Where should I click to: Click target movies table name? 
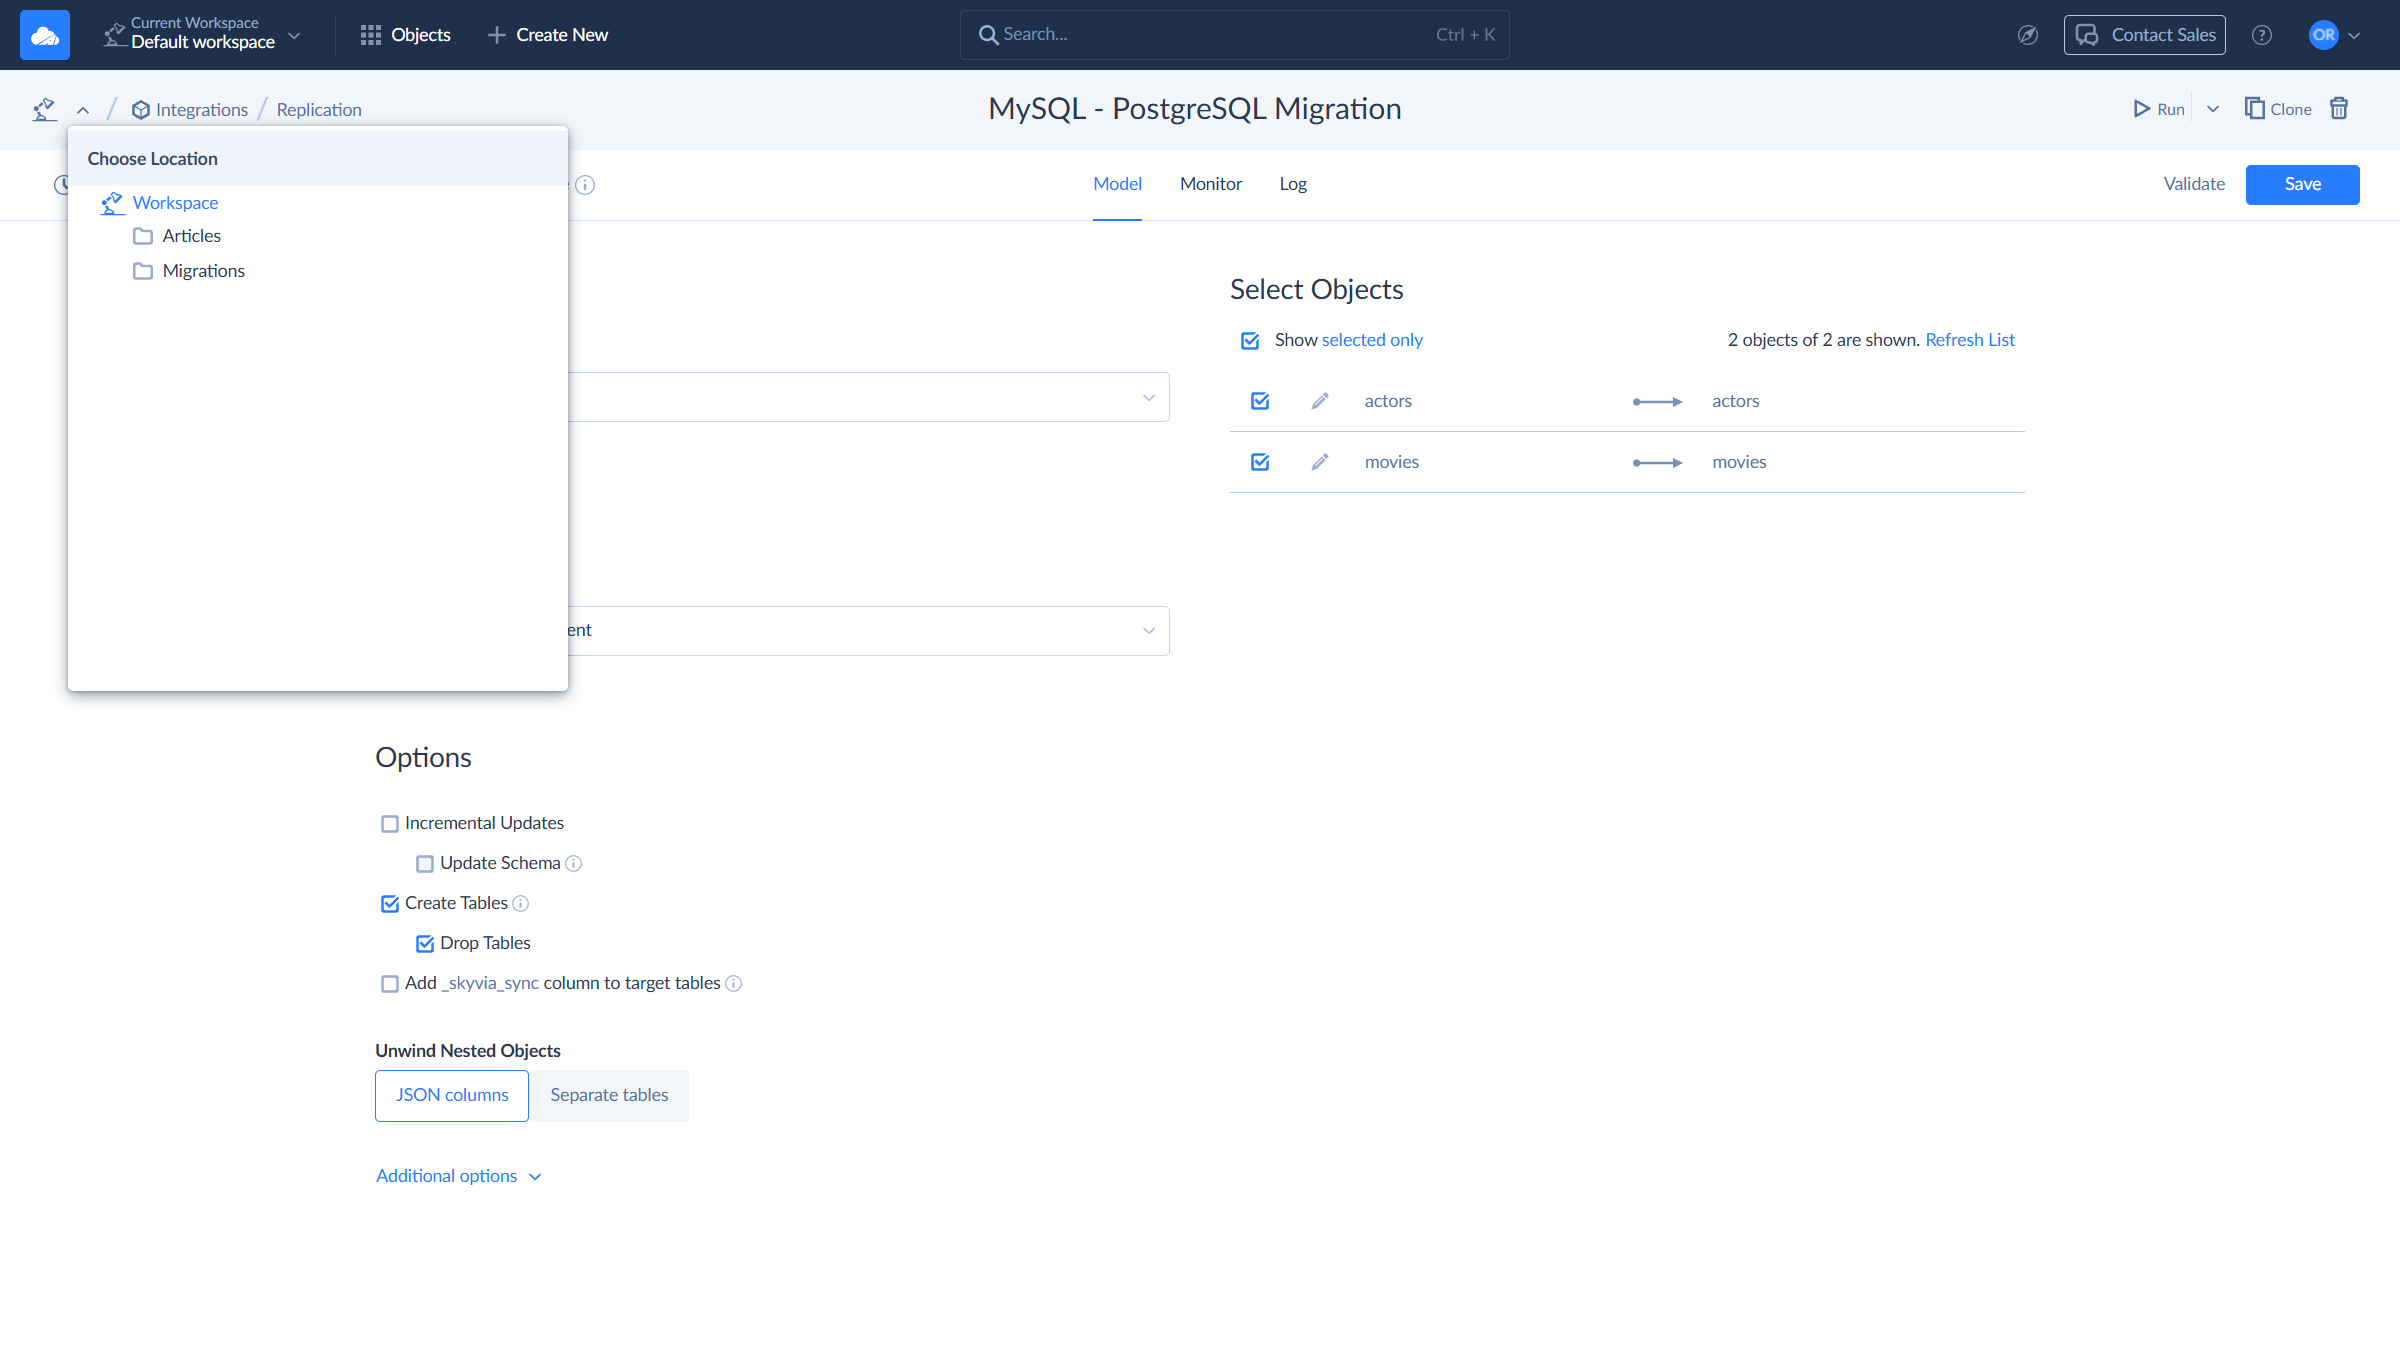1739,462
